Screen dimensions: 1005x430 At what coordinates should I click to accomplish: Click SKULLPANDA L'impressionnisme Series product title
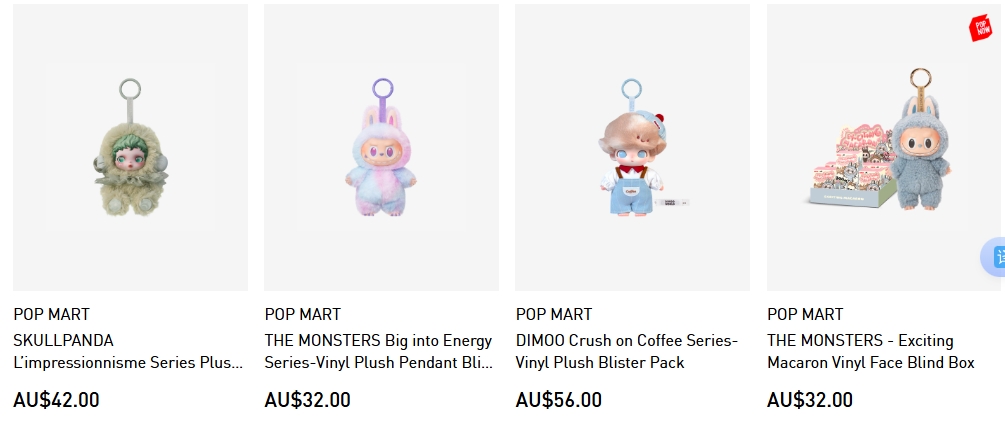coord(128,351)
